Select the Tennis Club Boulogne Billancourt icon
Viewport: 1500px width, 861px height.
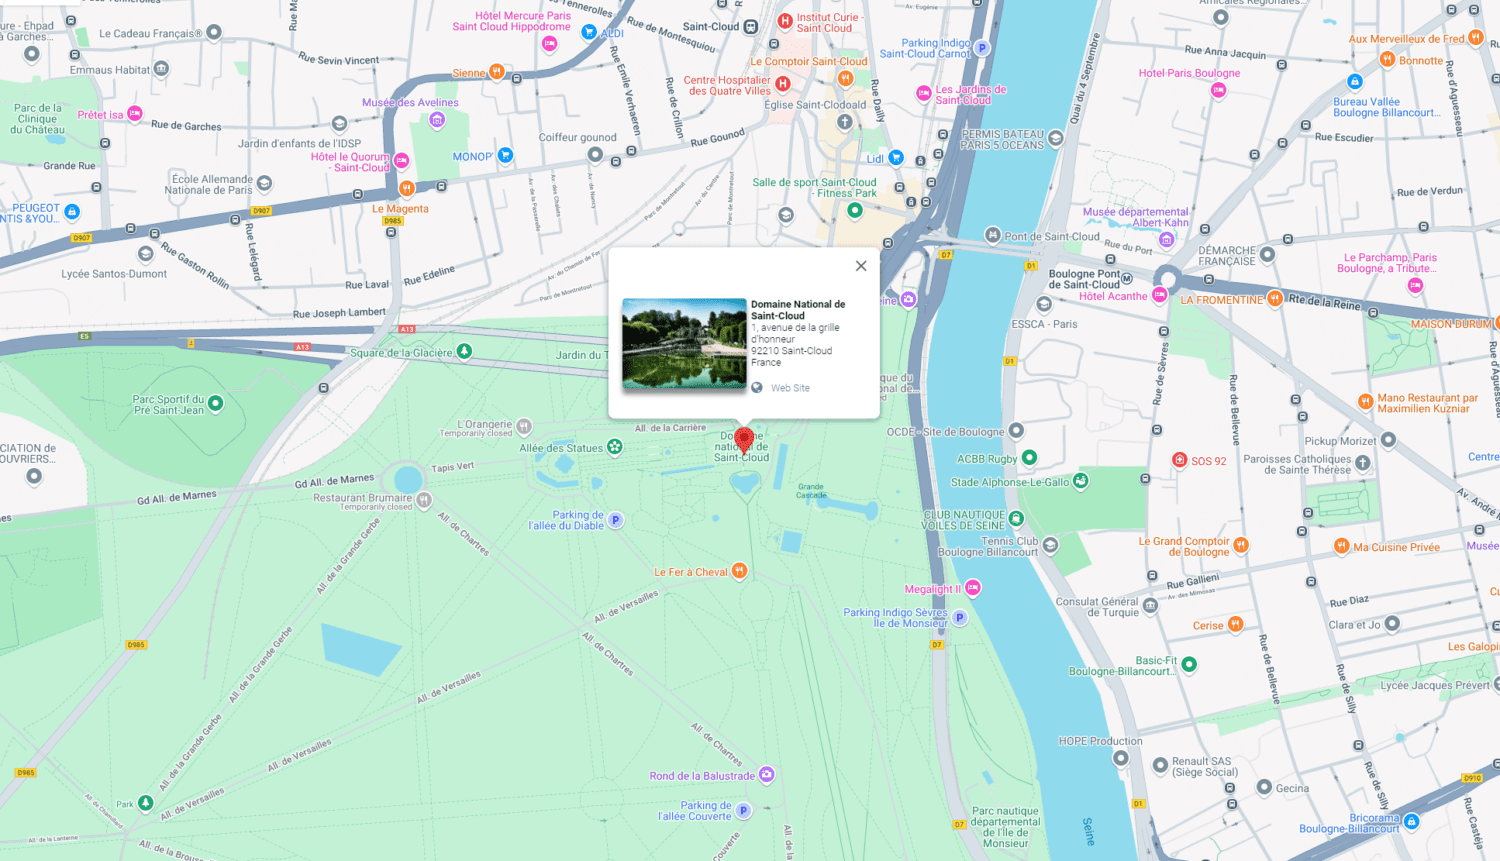[1050, 545]
